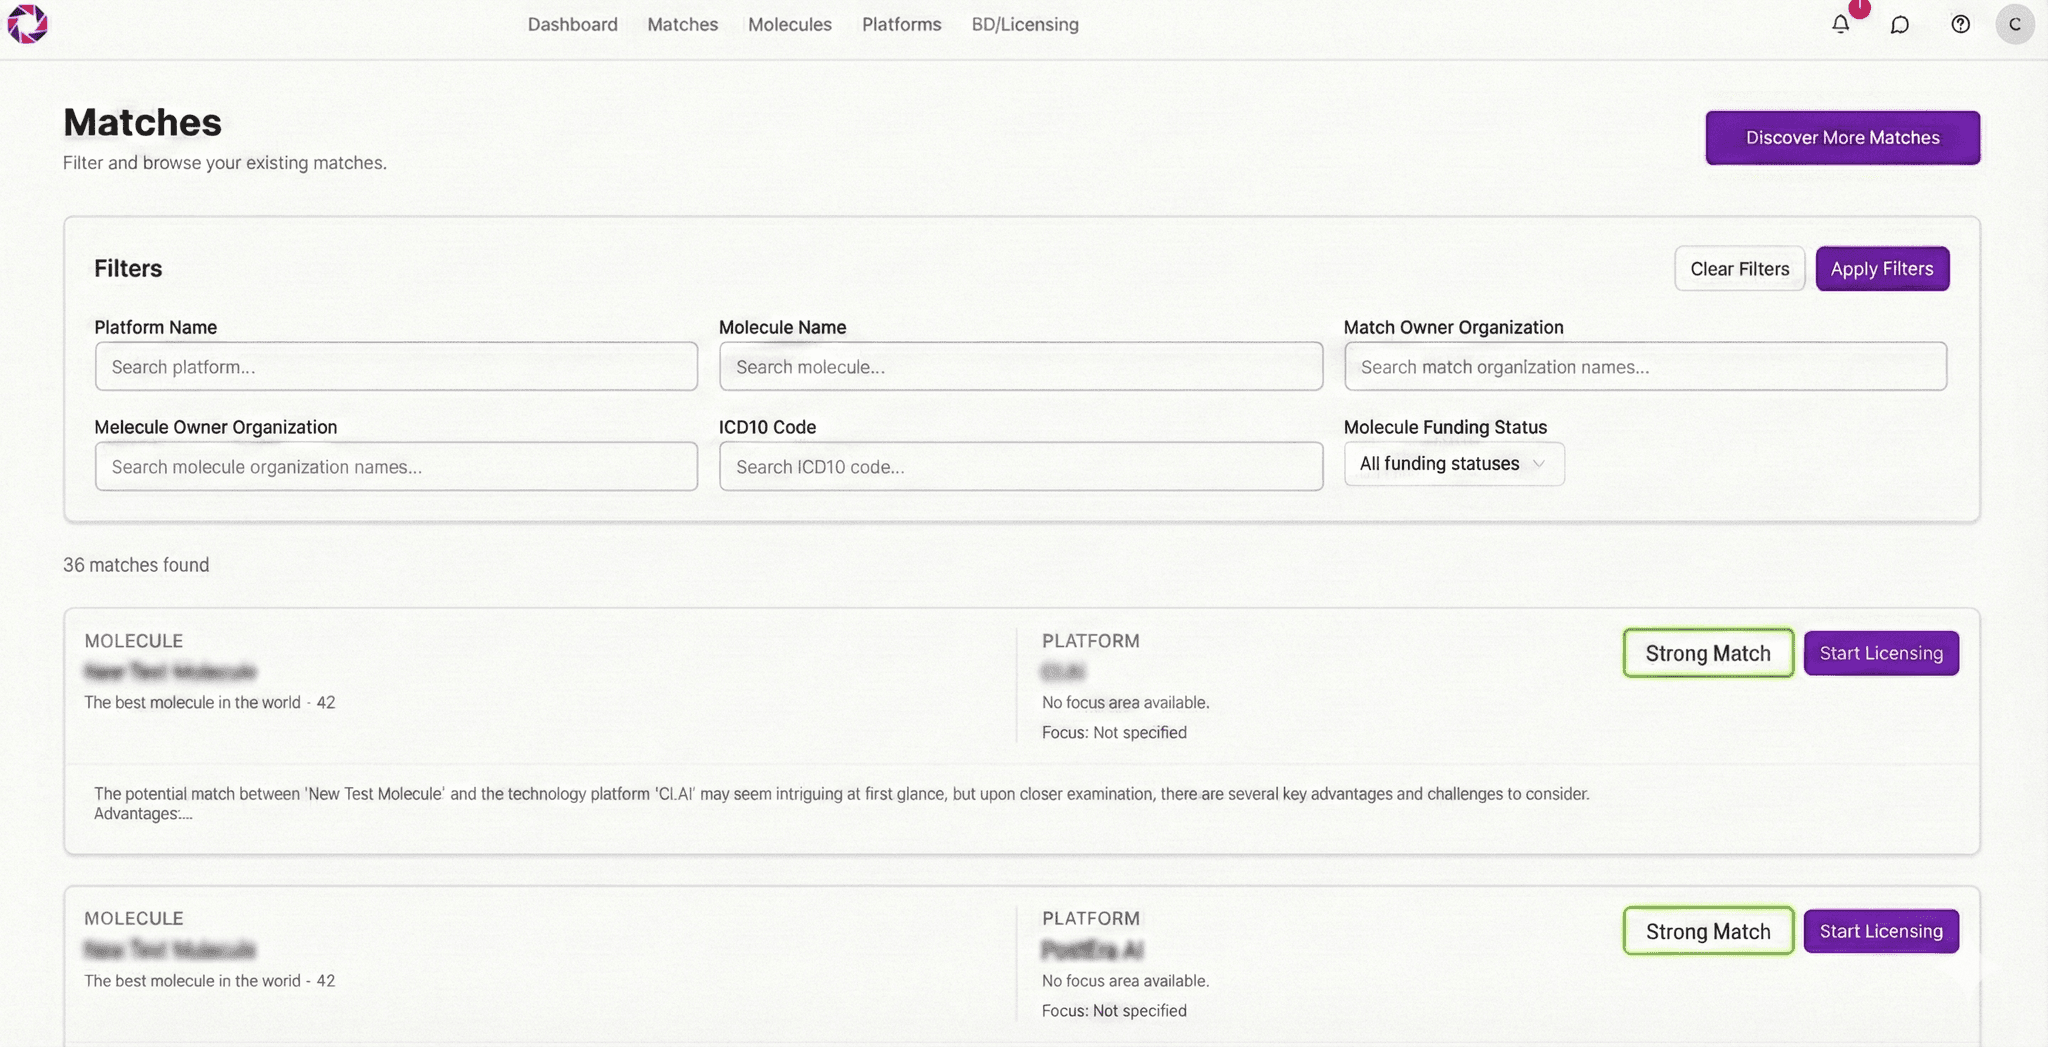Click the Platform Name search field

(395, 366)
